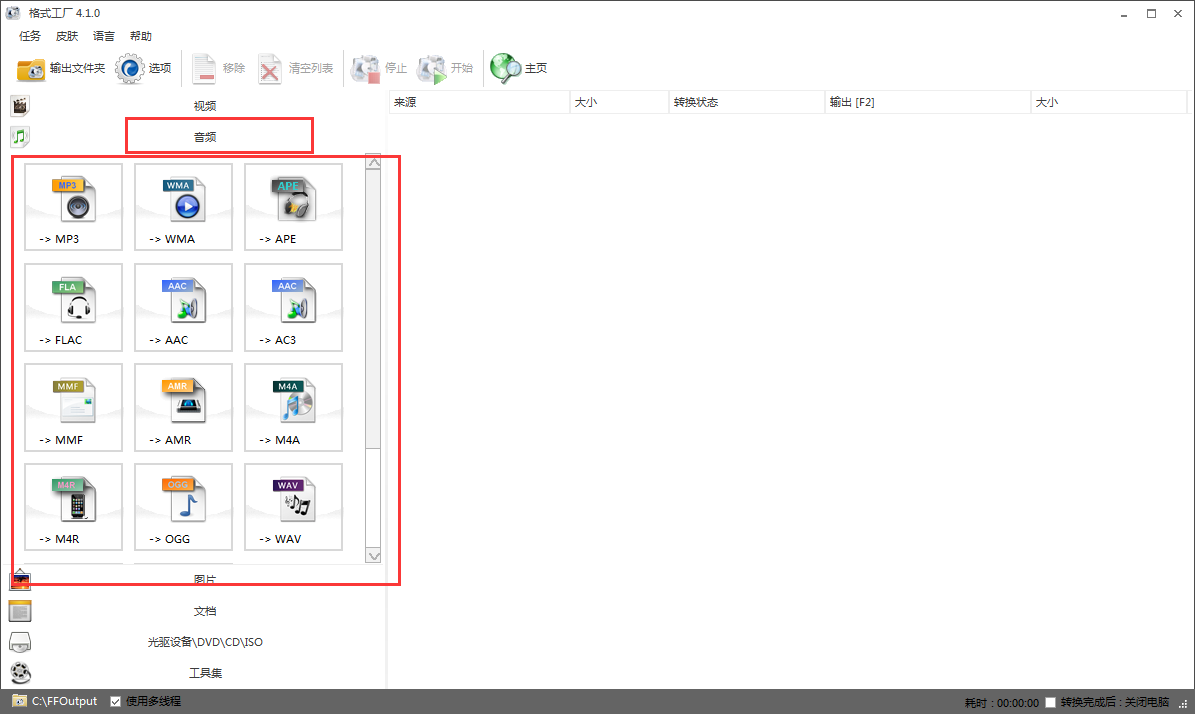Expand the 视频 category section
The height and width of the screenshot is (714, 1195).
click(204, 105)
